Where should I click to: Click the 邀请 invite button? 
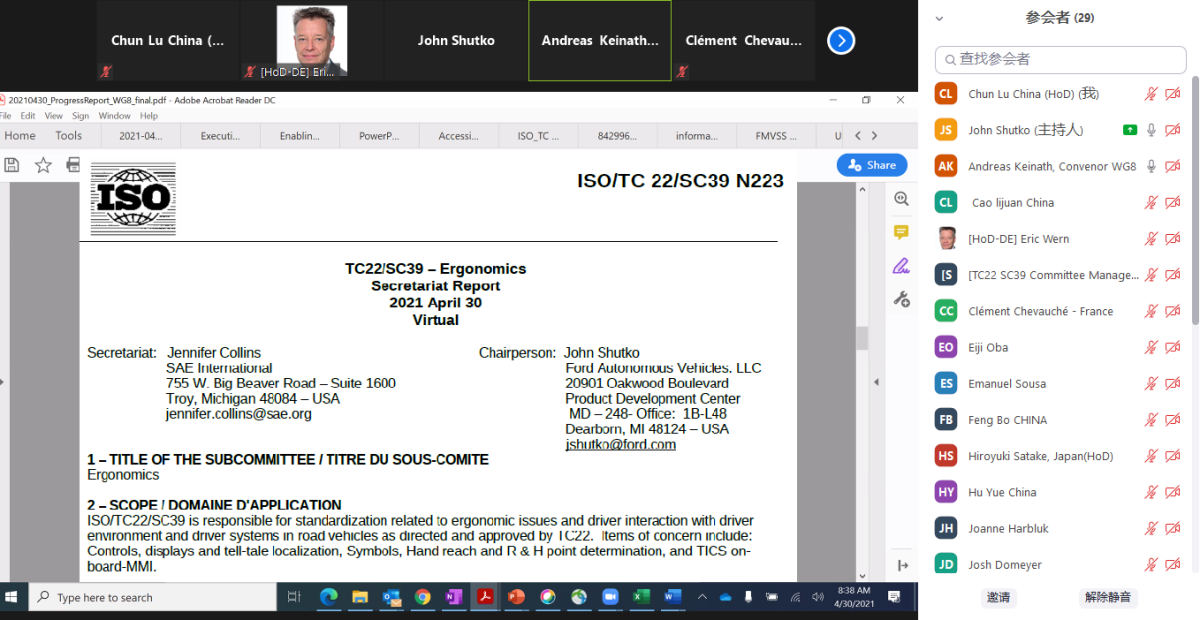pyautogui.click(x=998, y=597)
